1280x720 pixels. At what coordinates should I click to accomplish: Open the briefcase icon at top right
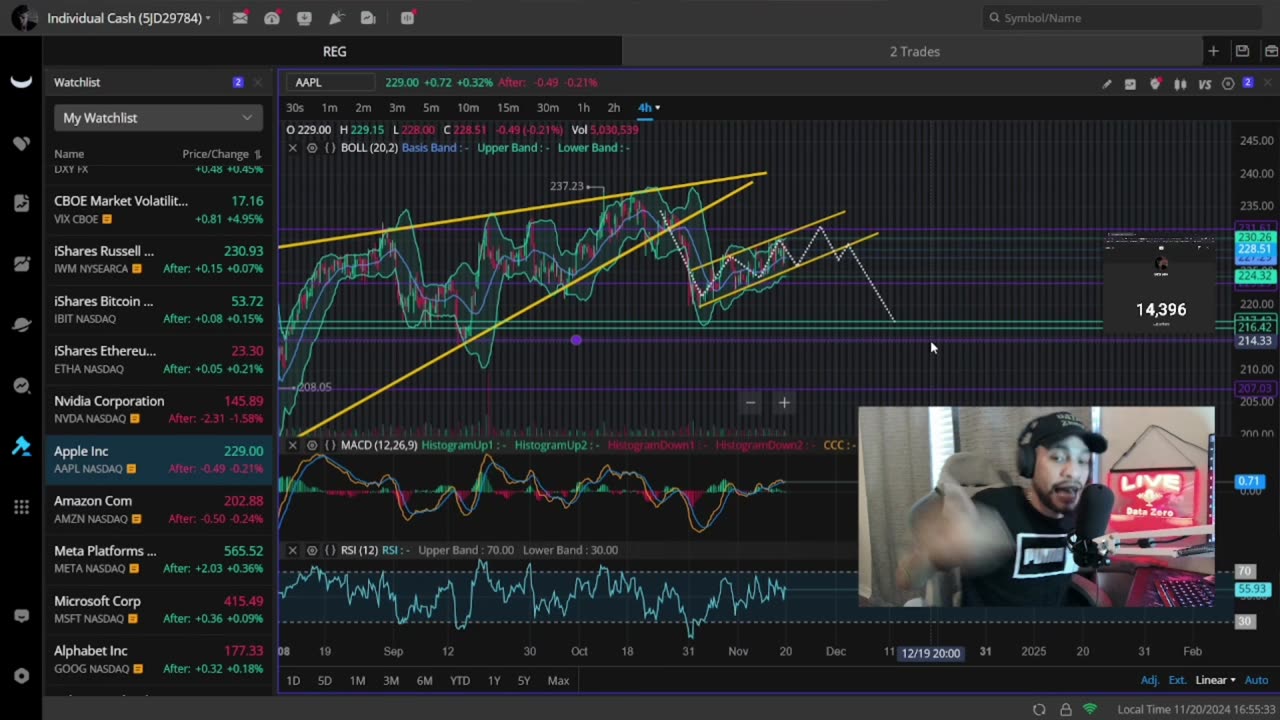point(1270,51)
